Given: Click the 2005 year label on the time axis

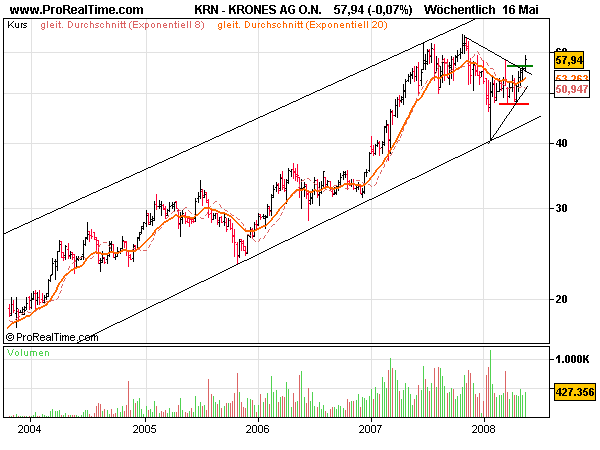Looking at the screenshot, I should [x=146, y=431].
